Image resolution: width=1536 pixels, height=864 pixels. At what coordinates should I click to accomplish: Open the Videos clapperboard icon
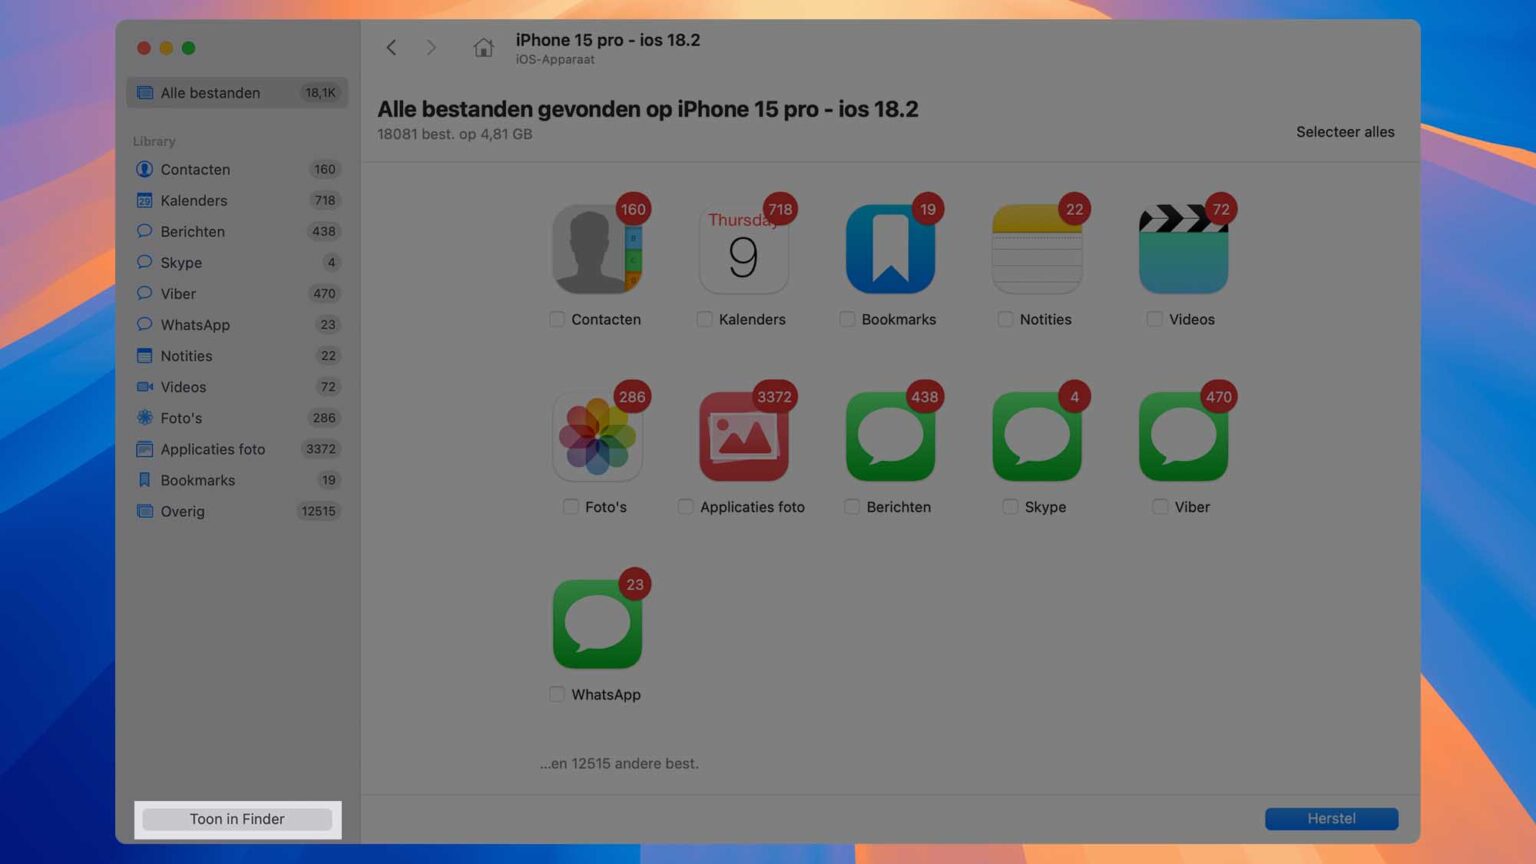click(x=1183, y=249)
